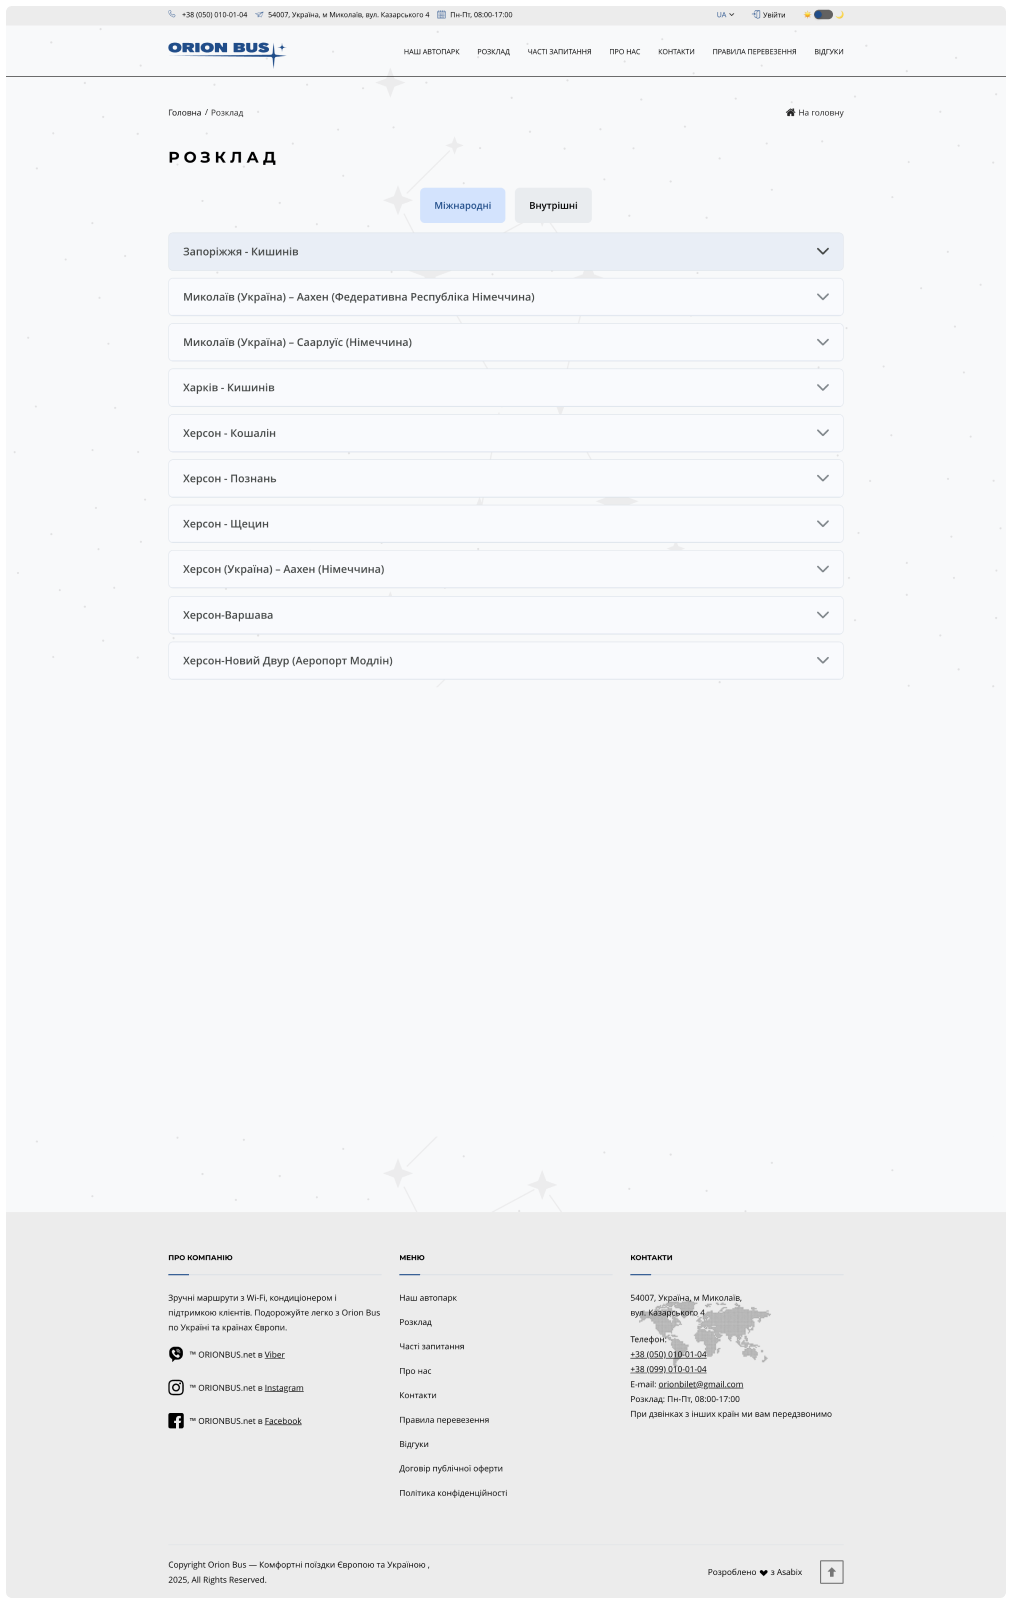The image size is (1012, 1604).
Task: Open 'Наш автопарк' in top navigation
Action: (431, 52)
